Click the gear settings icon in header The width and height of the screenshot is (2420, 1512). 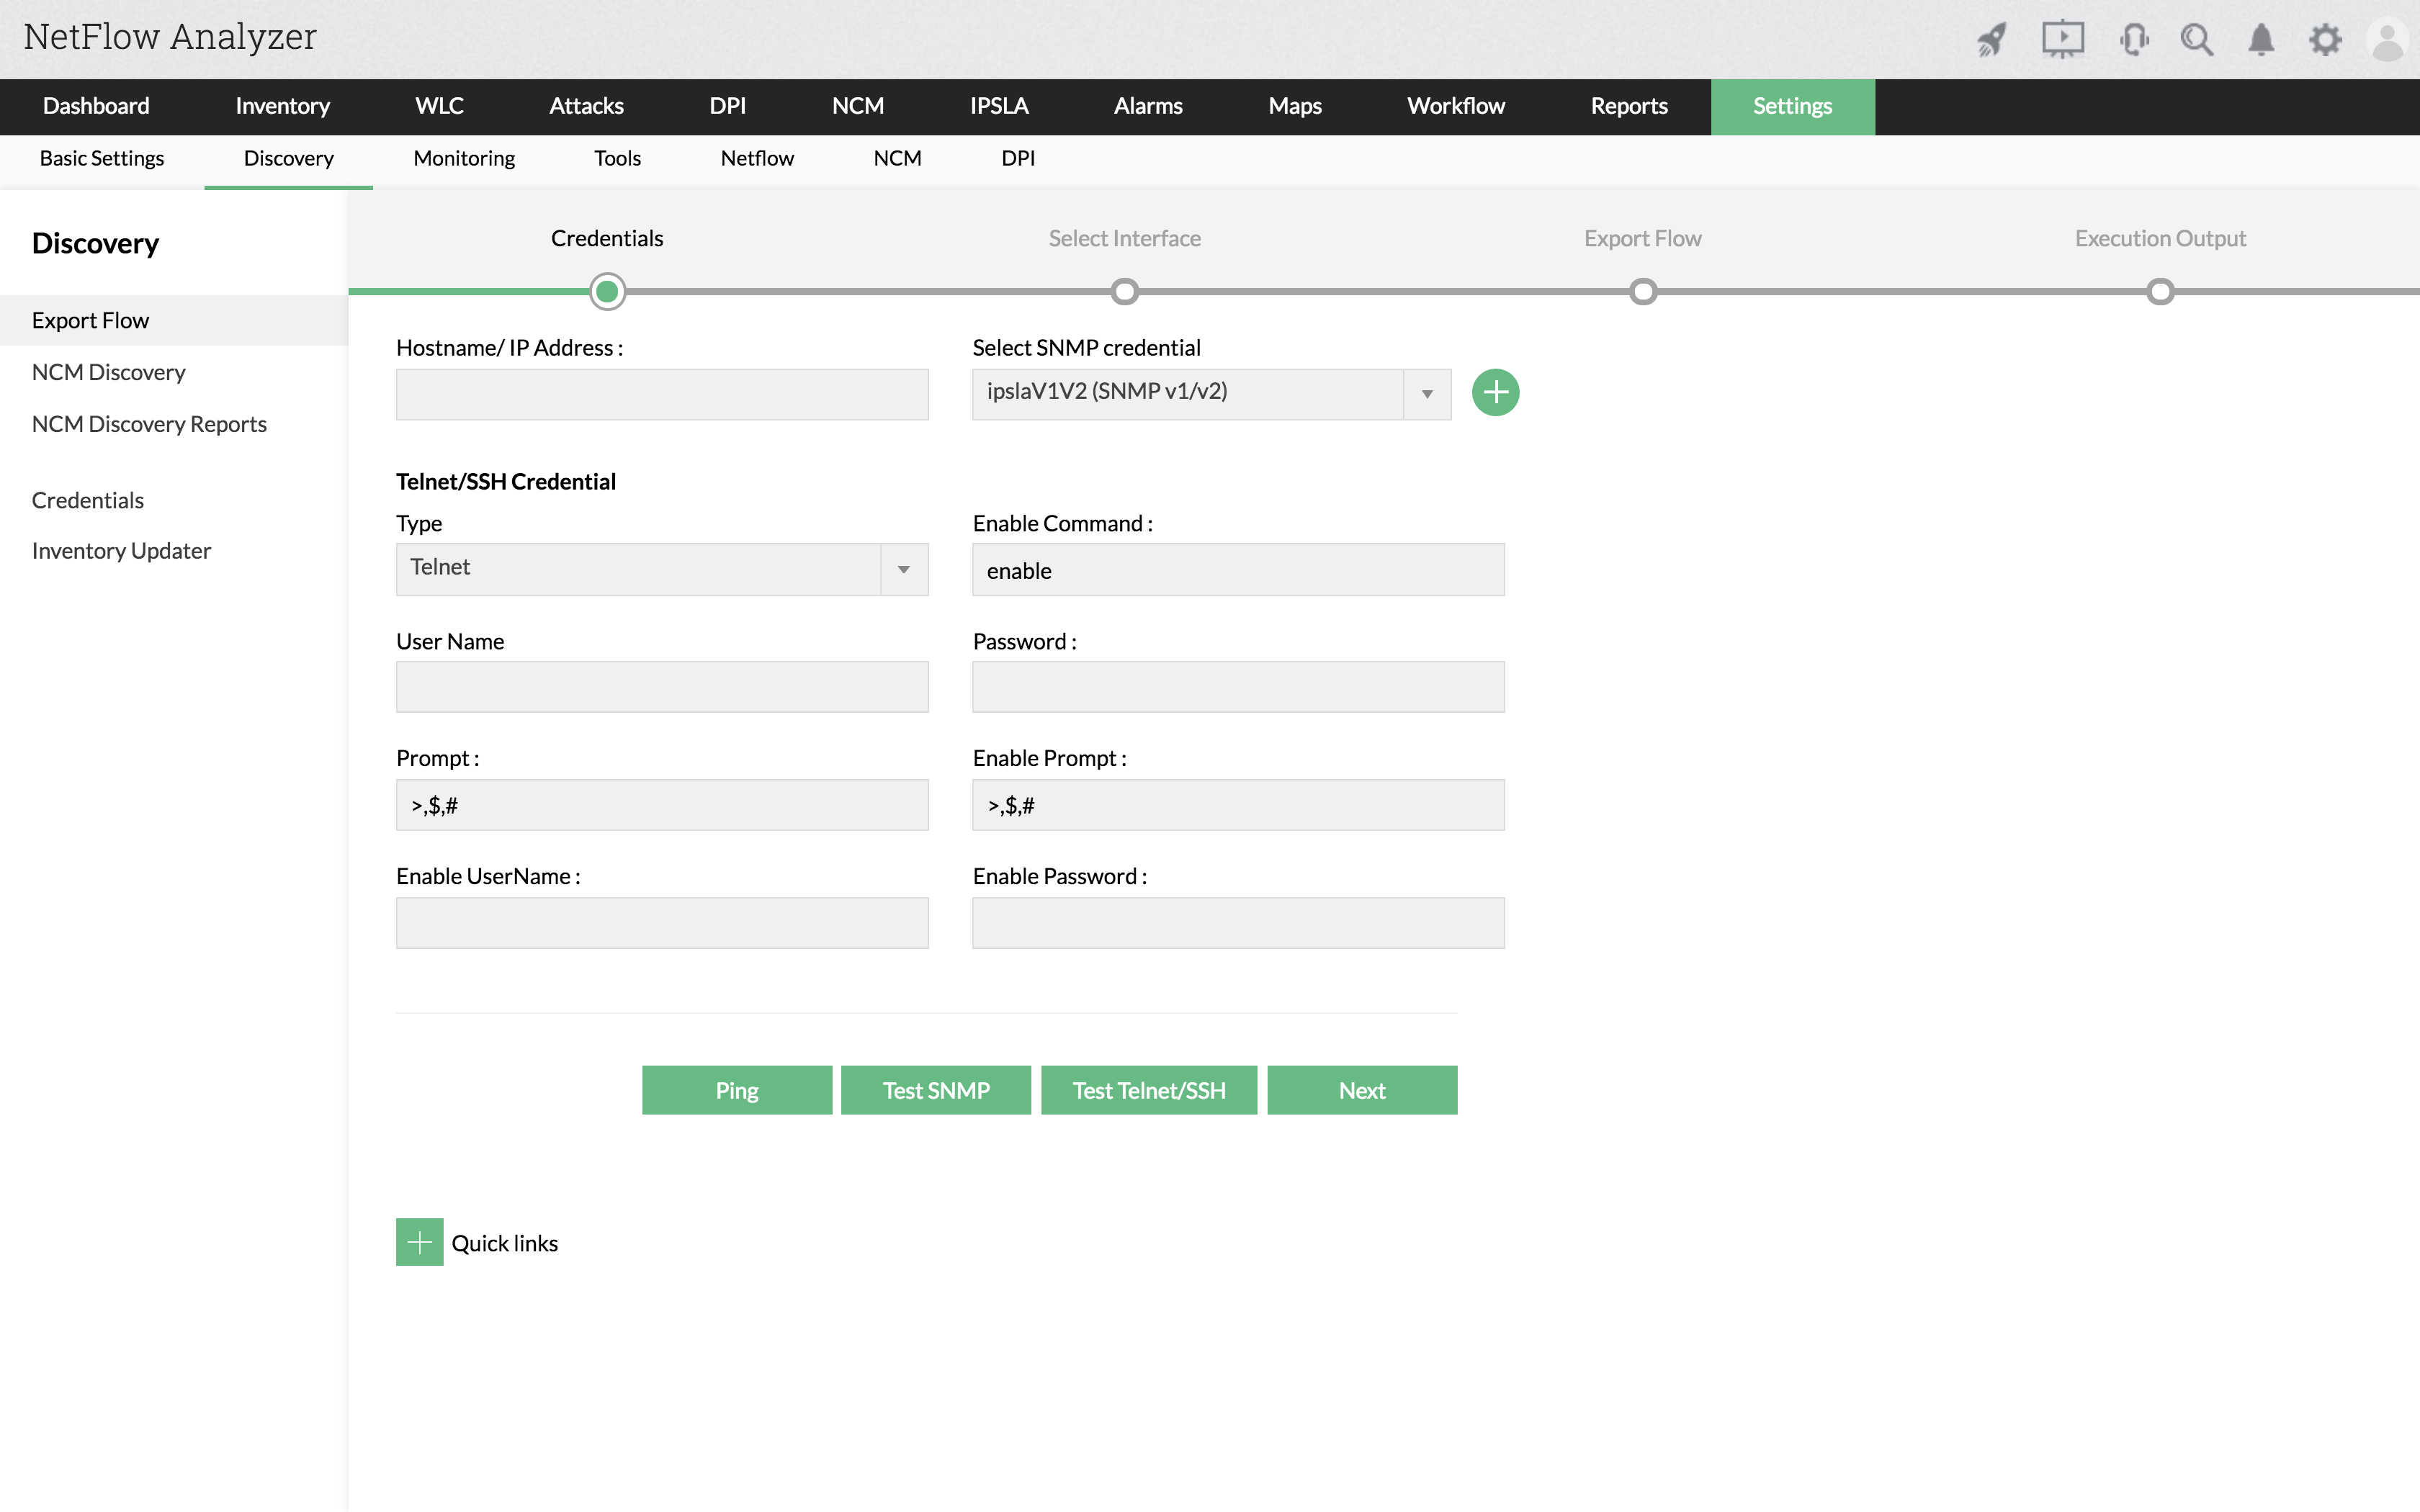(x=2325, y=40)
